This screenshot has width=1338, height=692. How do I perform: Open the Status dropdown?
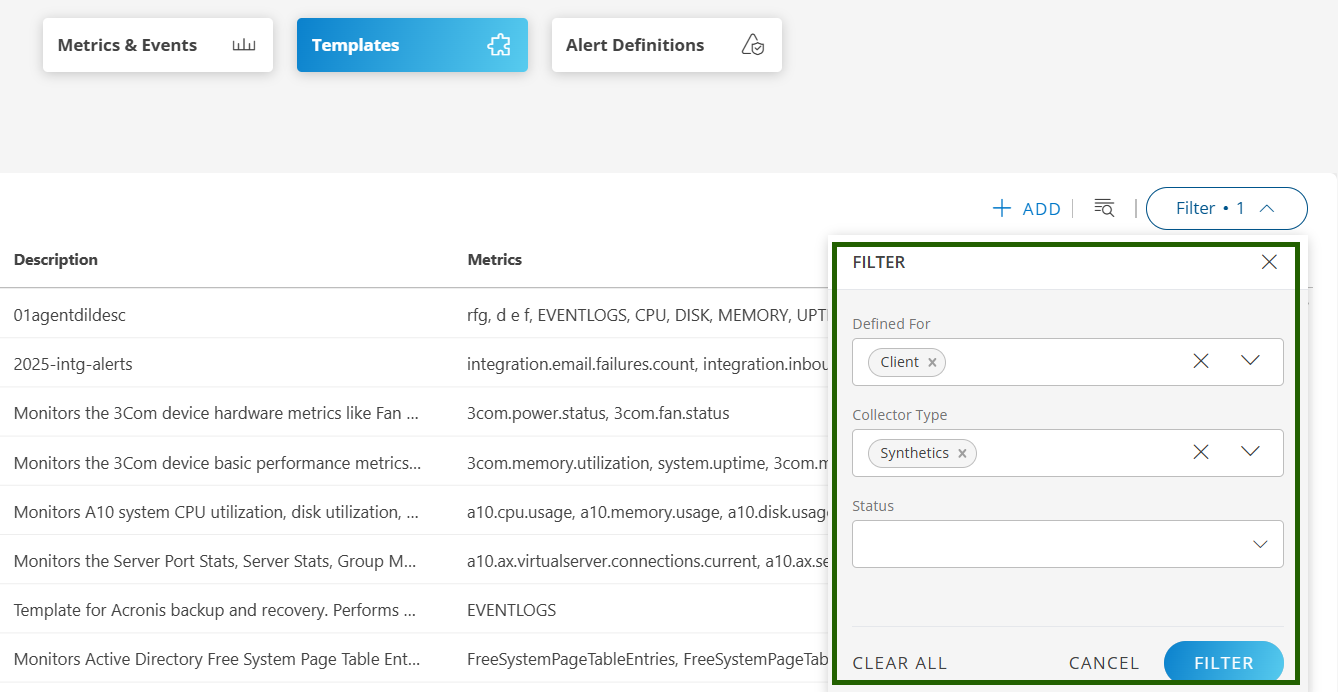[x=1067, y=544]
